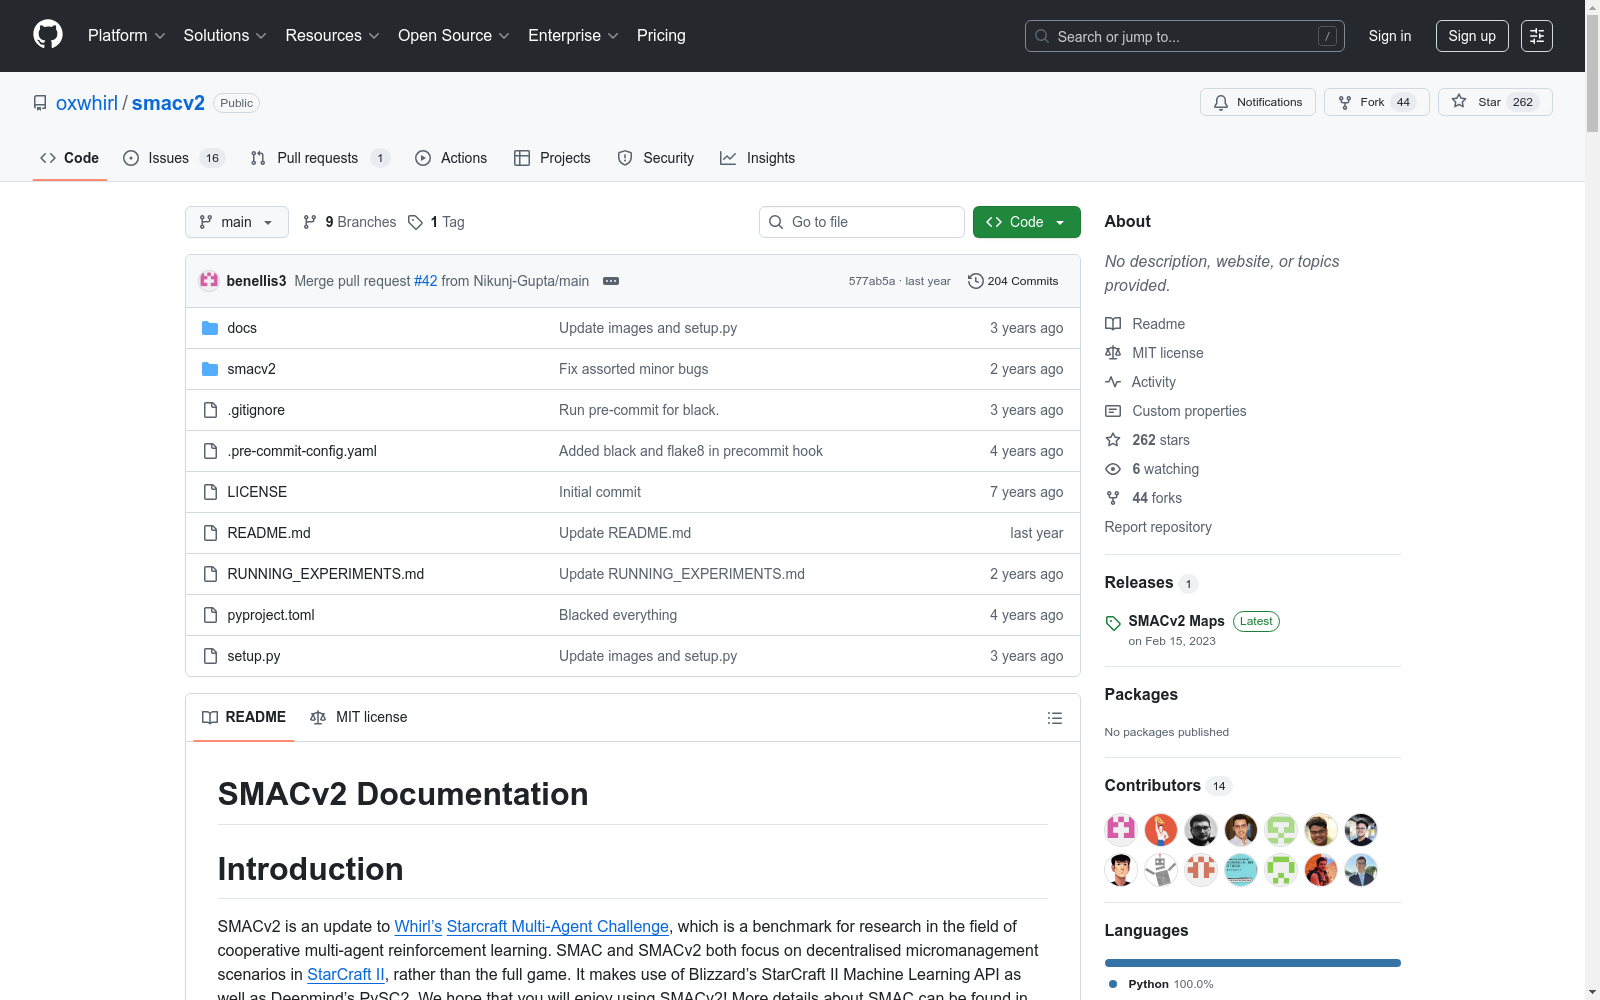Fork the repository
Image resolution: width=1600 pixels, height=1000 pixels.
coord(1377,102)
